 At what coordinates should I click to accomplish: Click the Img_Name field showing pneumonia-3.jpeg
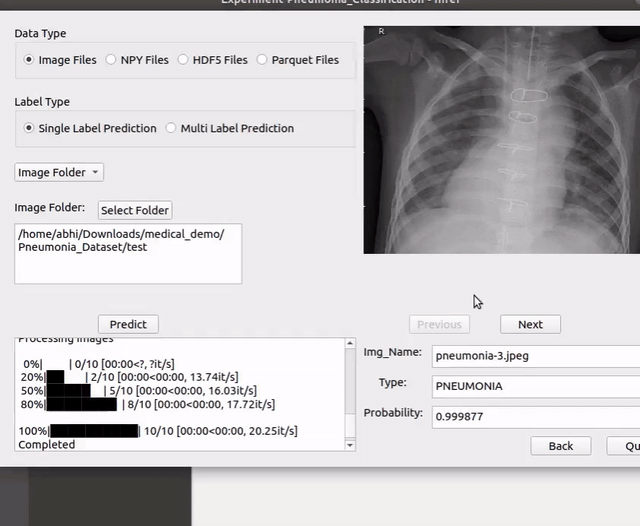(x=535, y=356)
